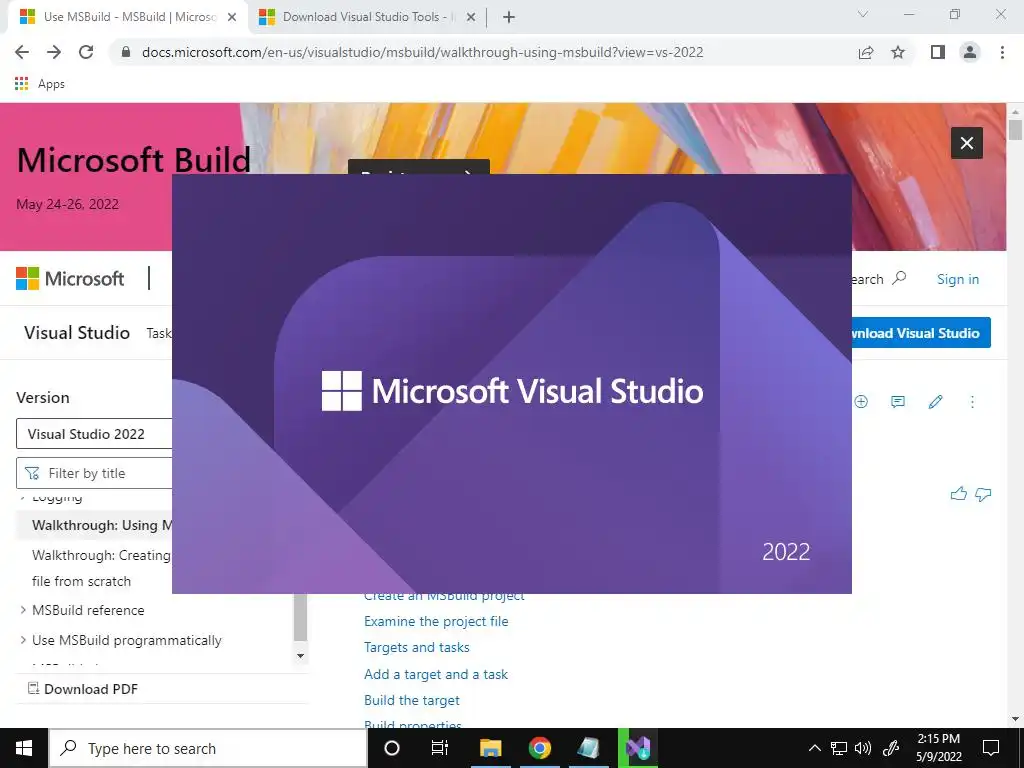Click the taskbar clock showing 2:15 PM
Image resolution: width=1024 pixels, height=768 pixels.
[938, 748]
